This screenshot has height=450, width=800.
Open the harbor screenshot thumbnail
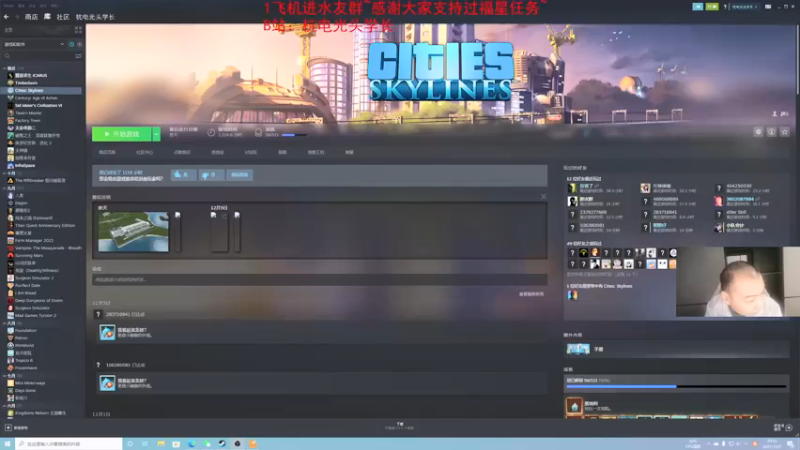click(133, 232)
